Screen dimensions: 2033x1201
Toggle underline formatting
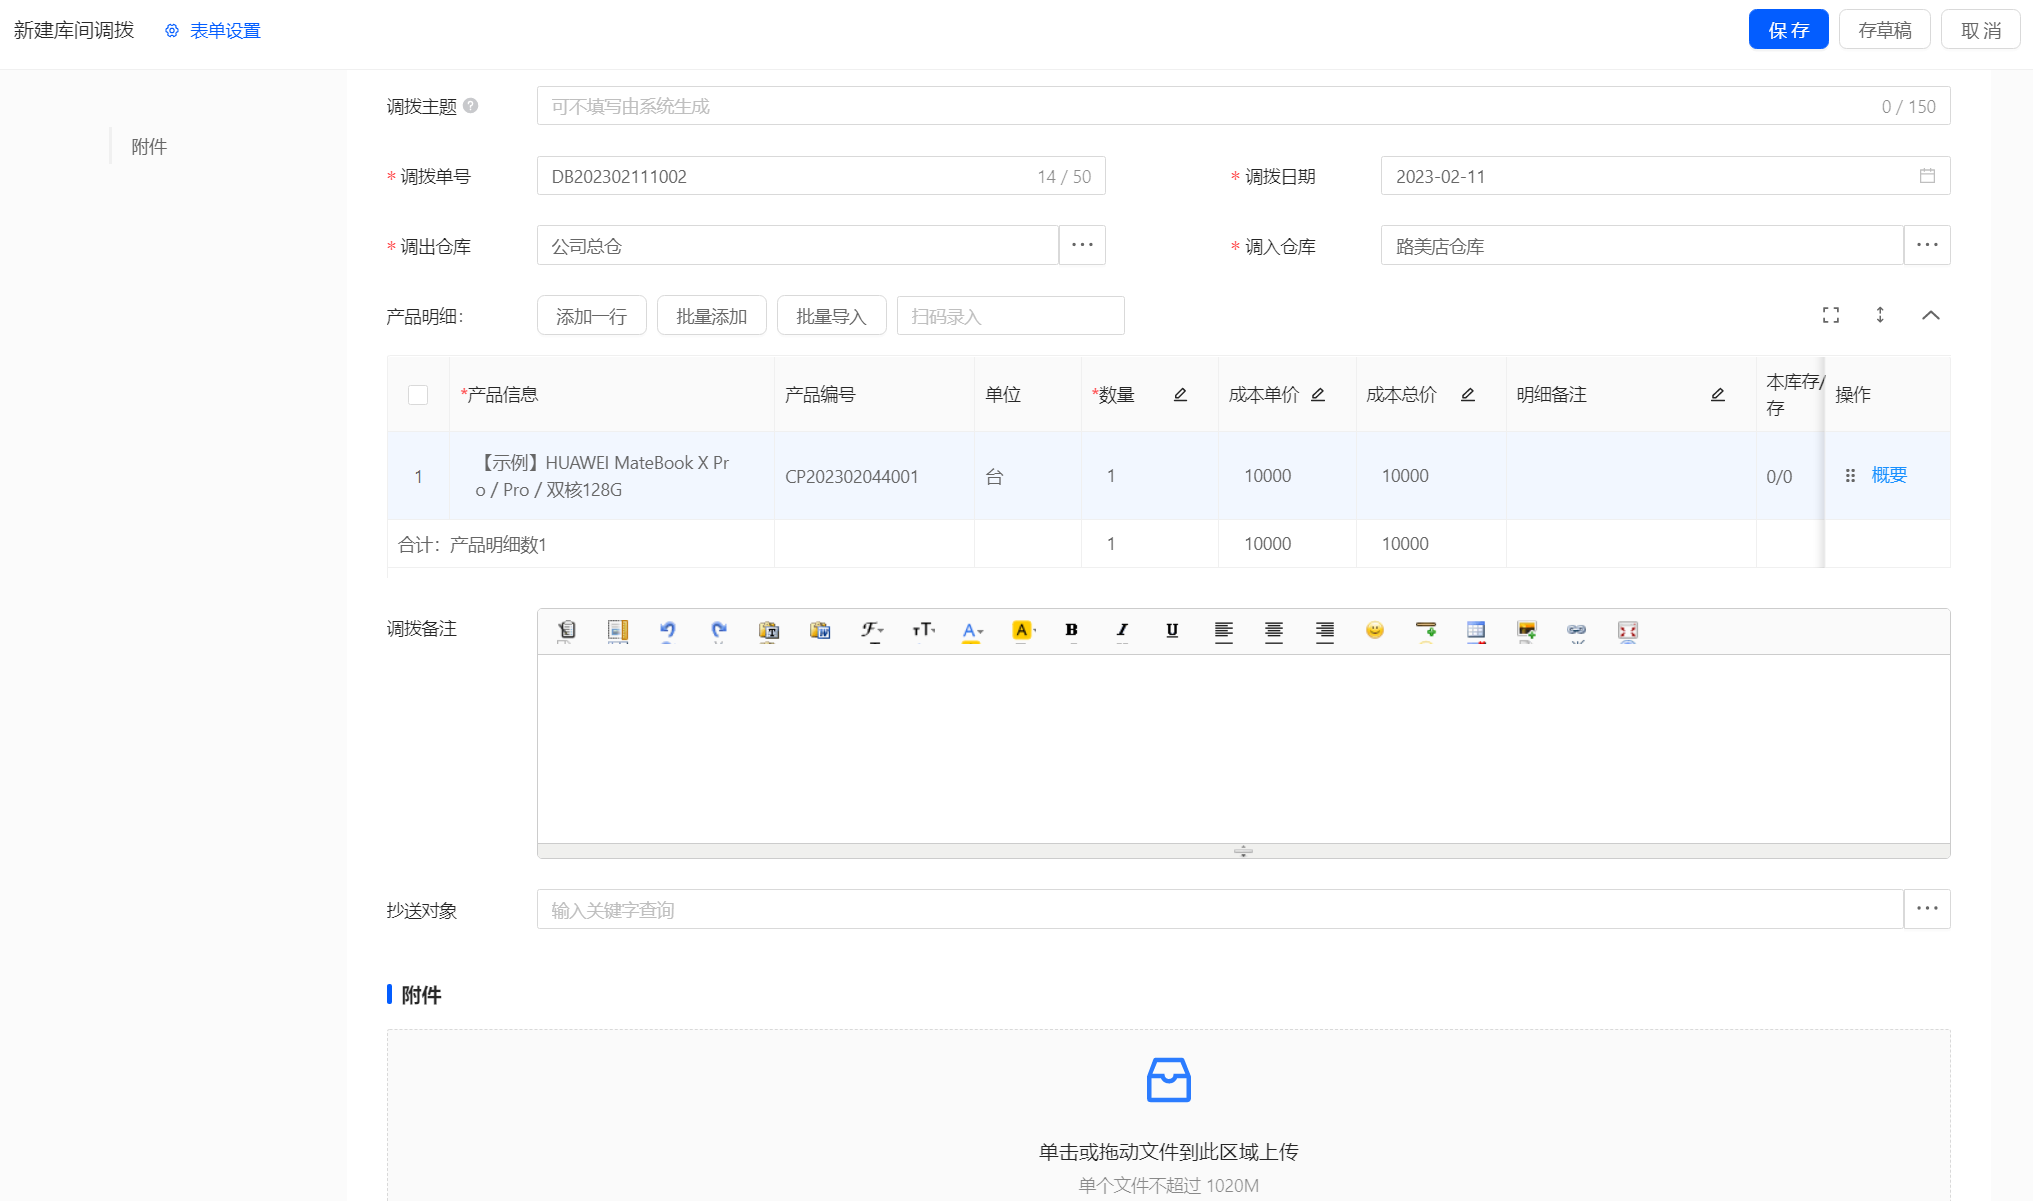tap(1172, 631)
